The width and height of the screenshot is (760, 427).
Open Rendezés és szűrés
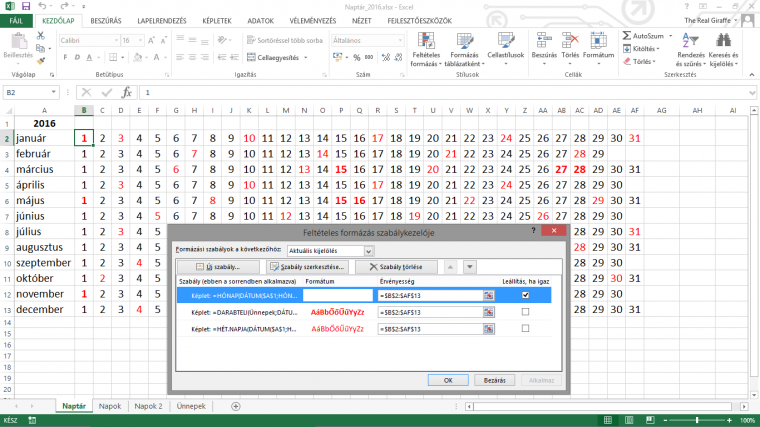pos(691,50)
